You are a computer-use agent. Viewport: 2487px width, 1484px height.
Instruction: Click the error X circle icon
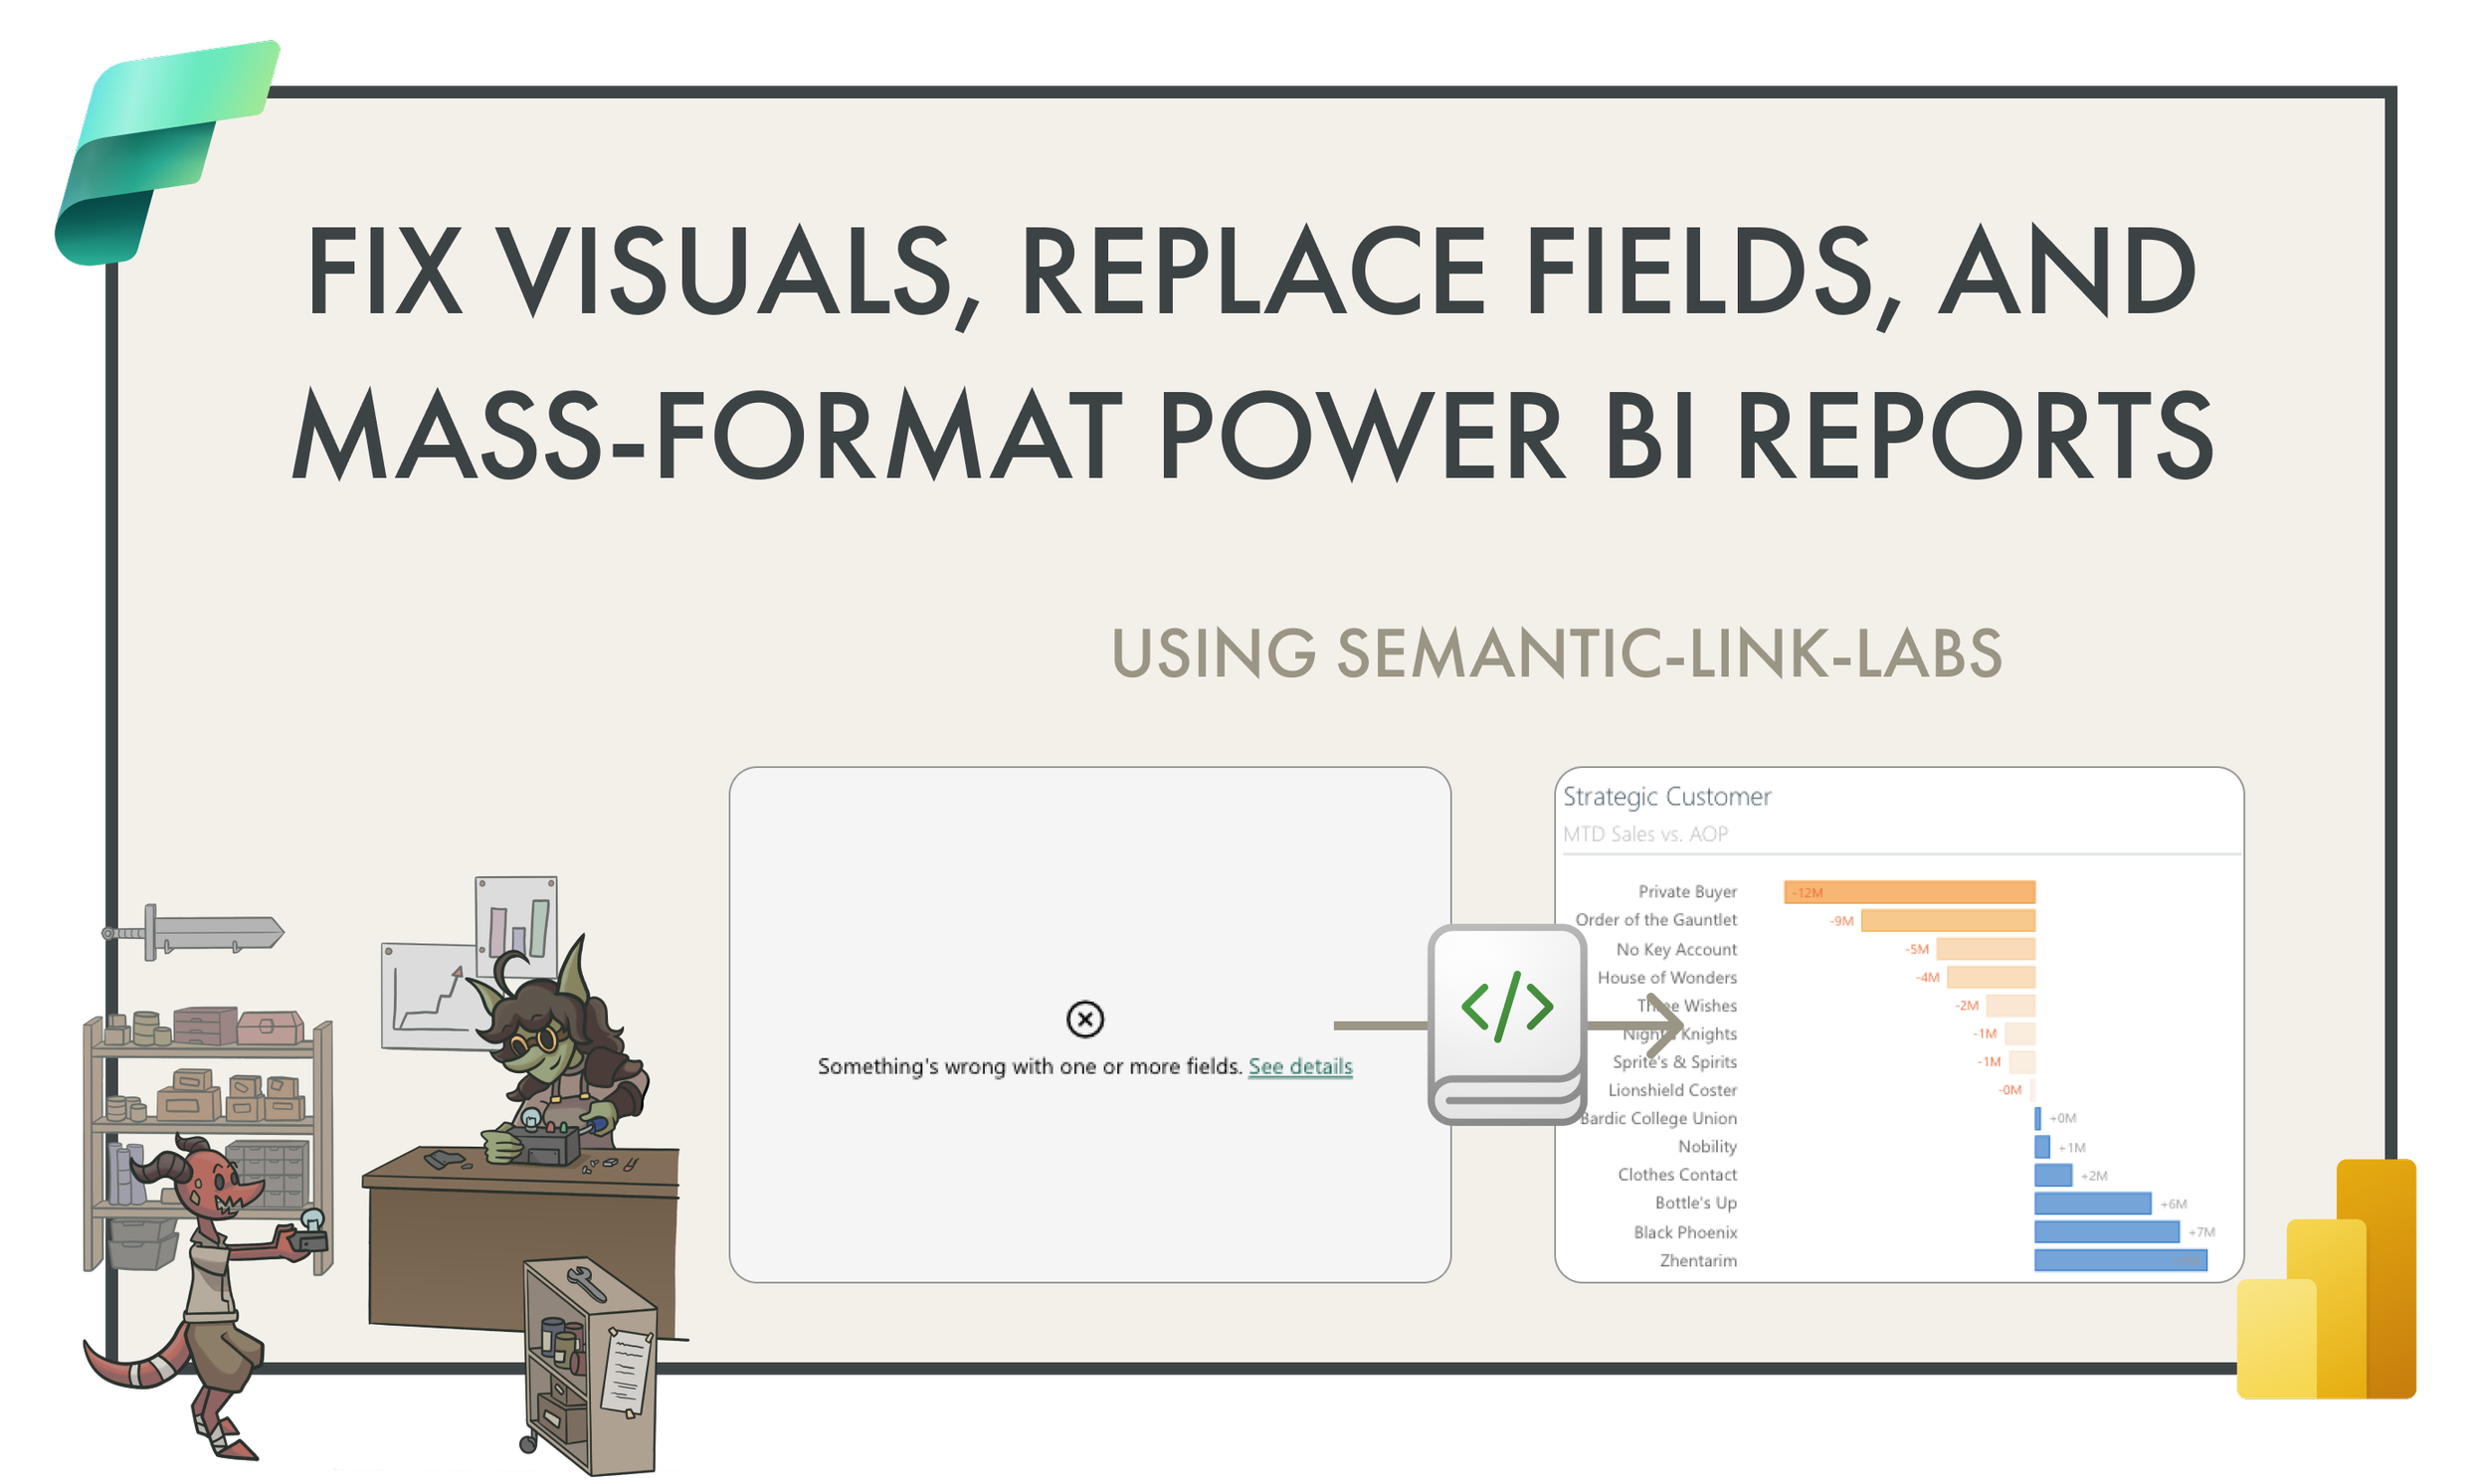1085,1019
